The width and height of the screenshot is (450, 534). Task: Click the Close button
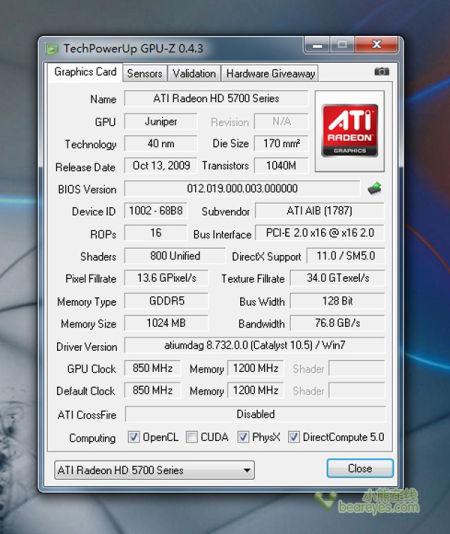360,469
